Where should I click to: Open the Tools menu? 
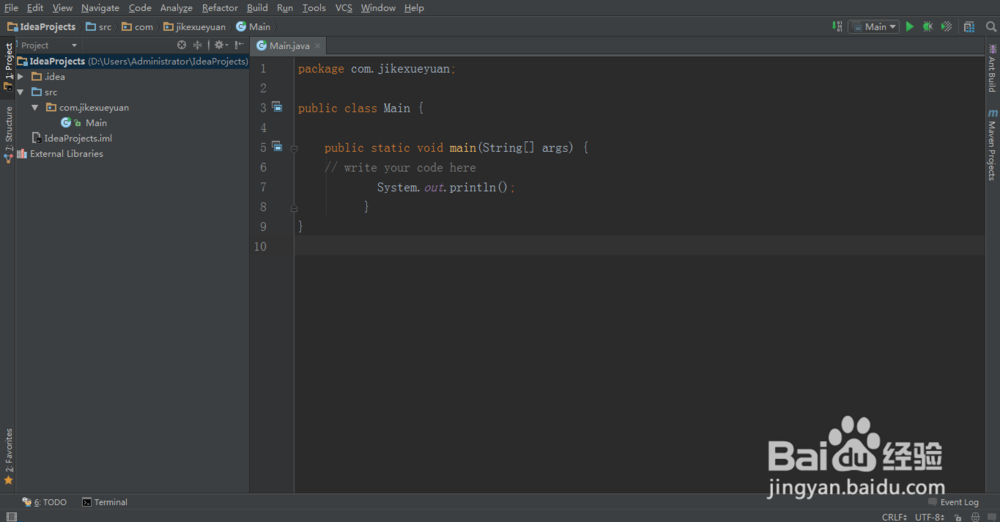pos(314,8)
